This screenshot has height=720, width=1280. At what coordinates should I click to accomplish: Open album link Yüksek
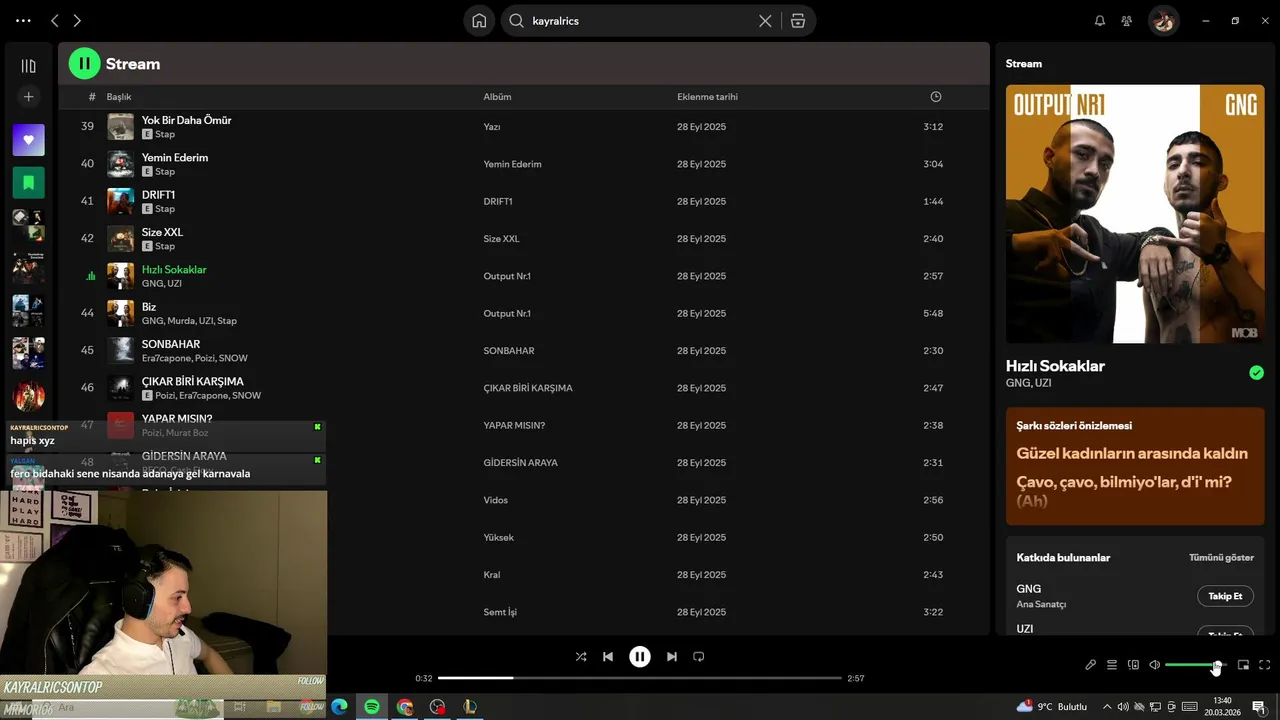point(498,537)
